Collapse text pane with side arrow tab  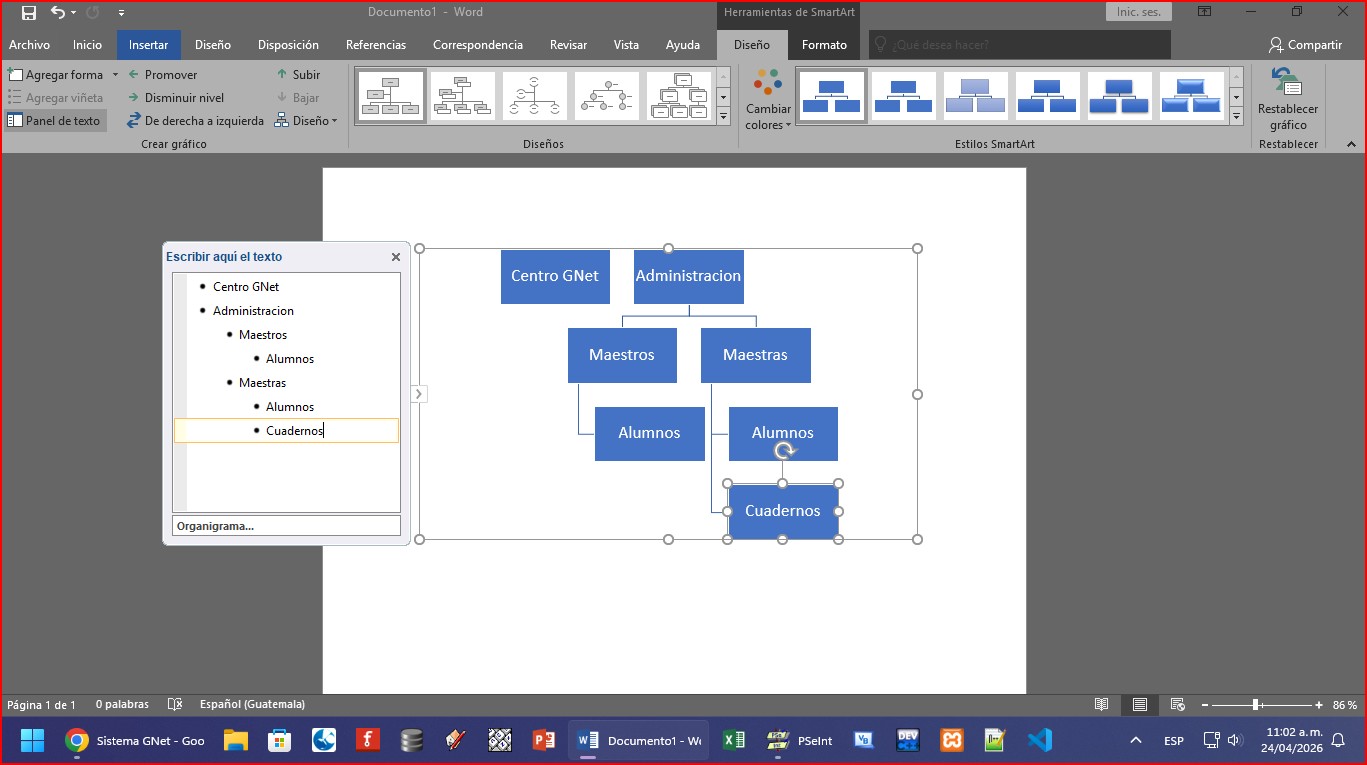[419, 395]
